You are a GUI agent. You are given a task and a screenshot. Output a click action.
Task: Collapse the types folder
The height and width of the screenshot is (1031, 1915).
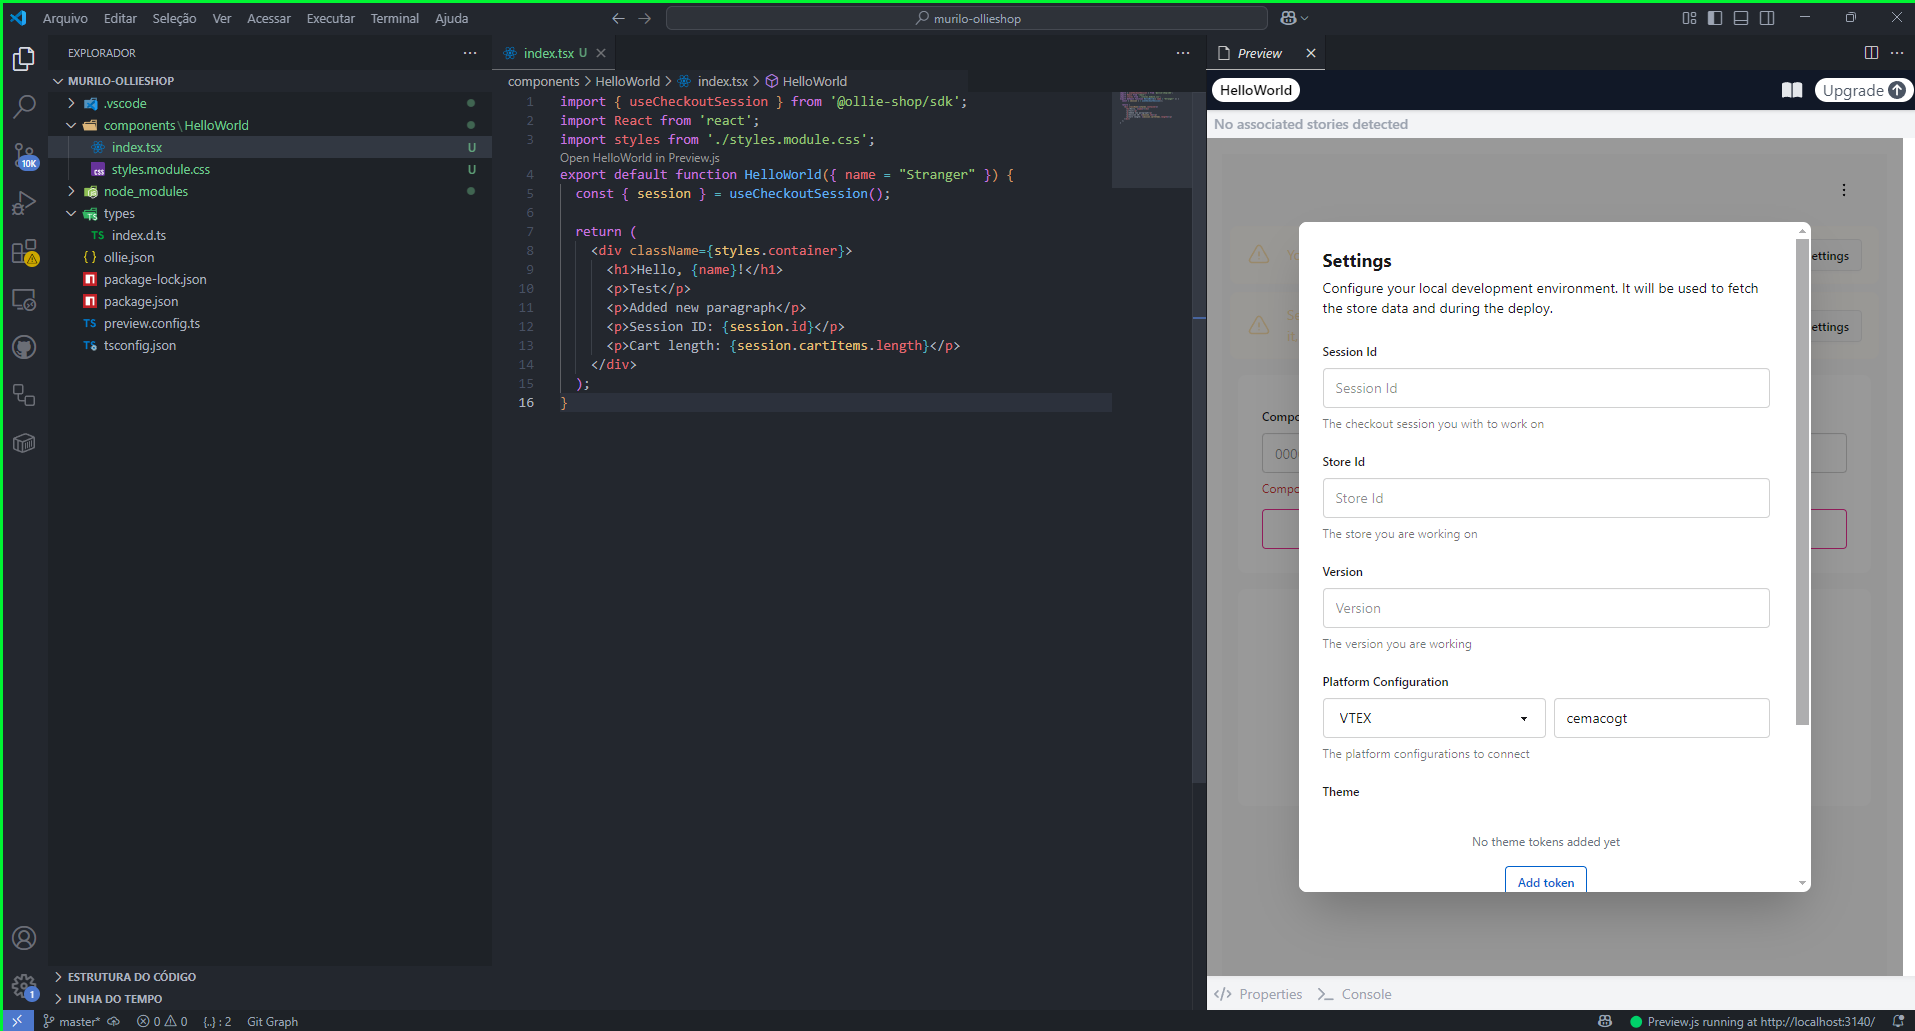click(71, 213)
